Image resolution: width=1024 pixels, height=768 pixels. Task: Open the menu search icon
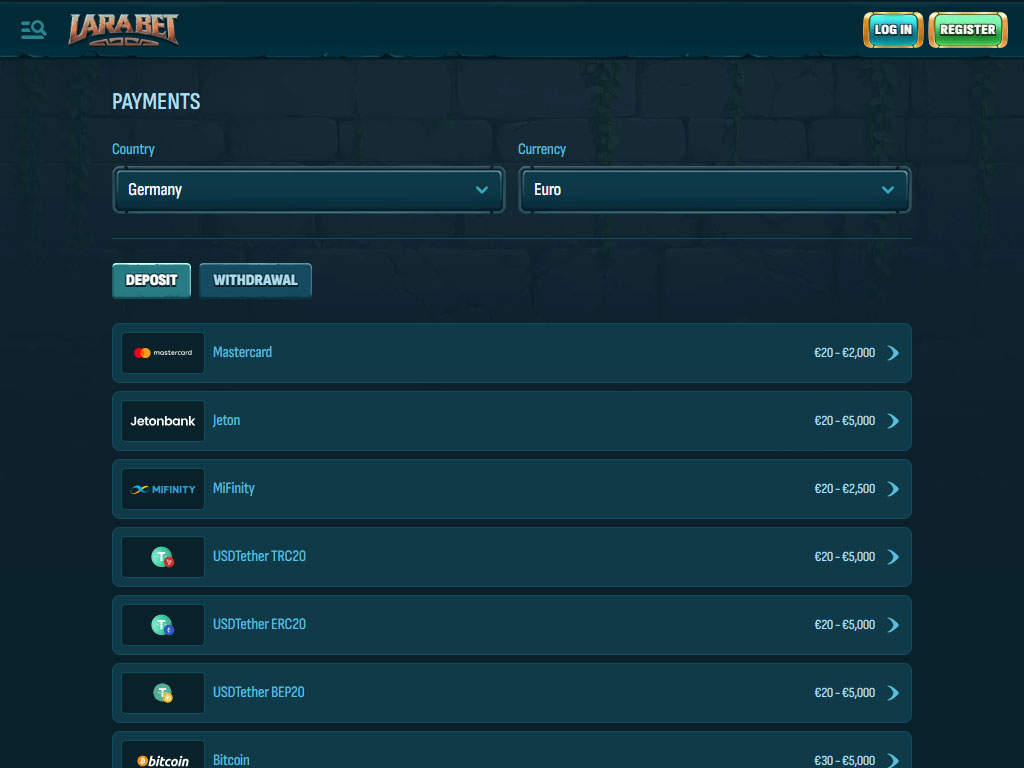pyautogui.click(x=33, y=29)
